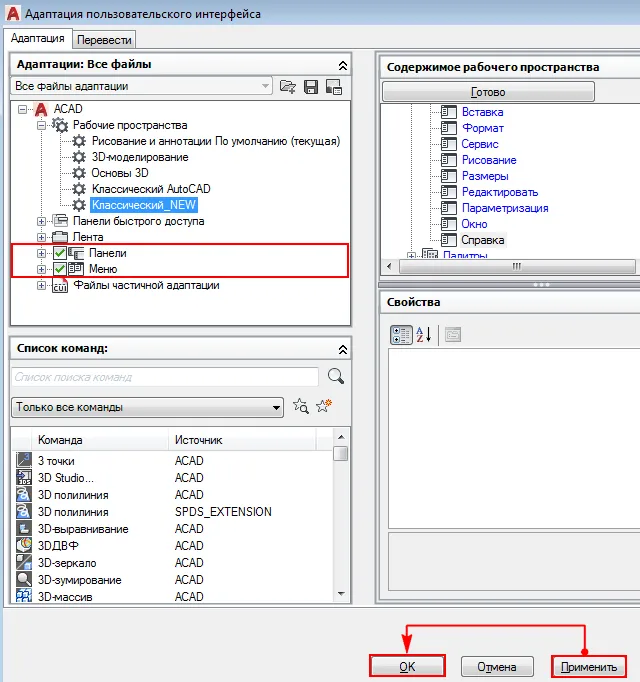Click the menu icon beside Сервис
The width and height of the screenshot is (640, 682).
tap(449, 144)
